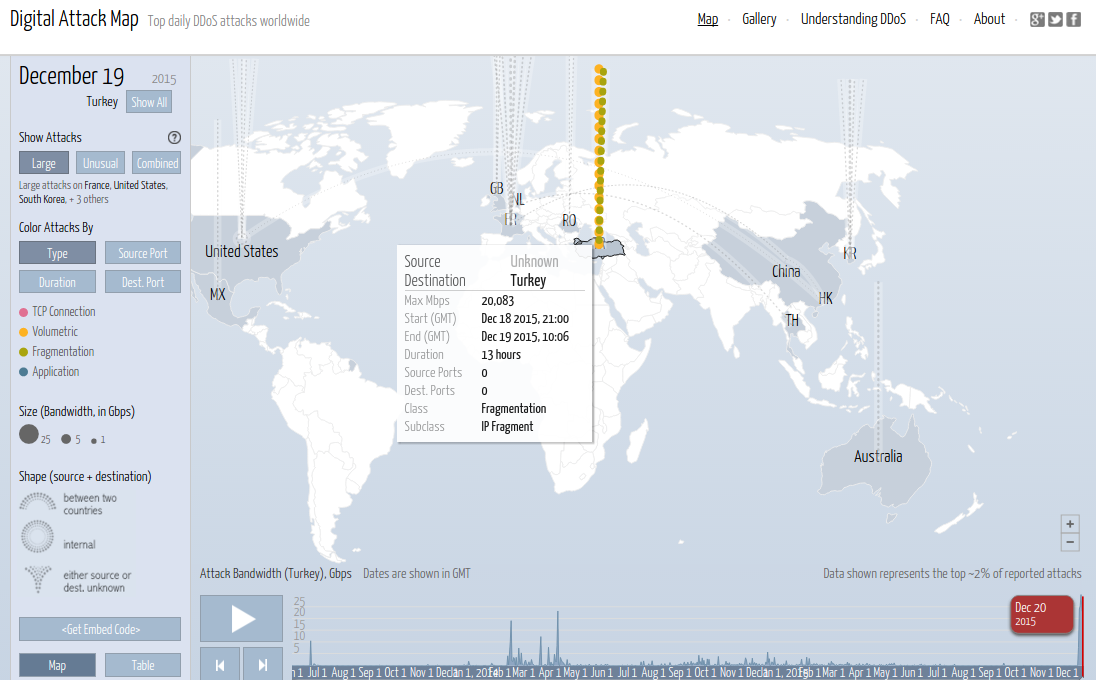Screen dimensions: 1096x680
Task: Play the attack timeline animation
Action: [242, 618]
